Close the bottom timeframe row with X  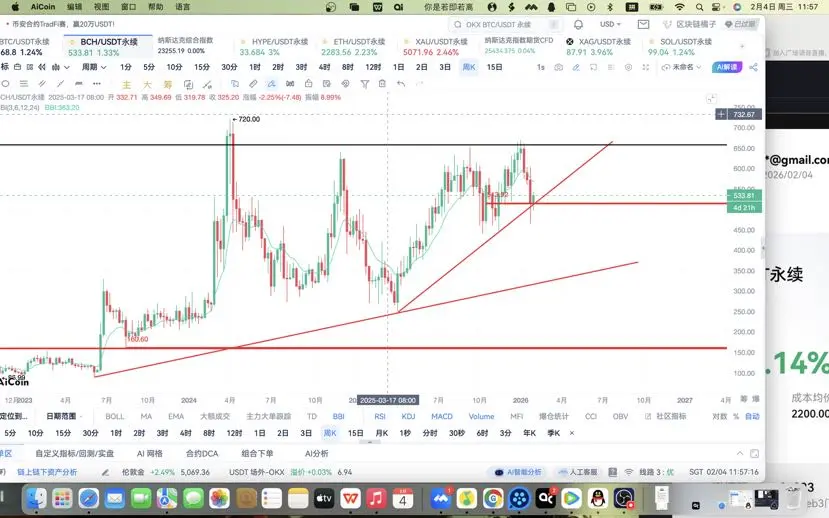pyautogui.click(x=572, y=433)
